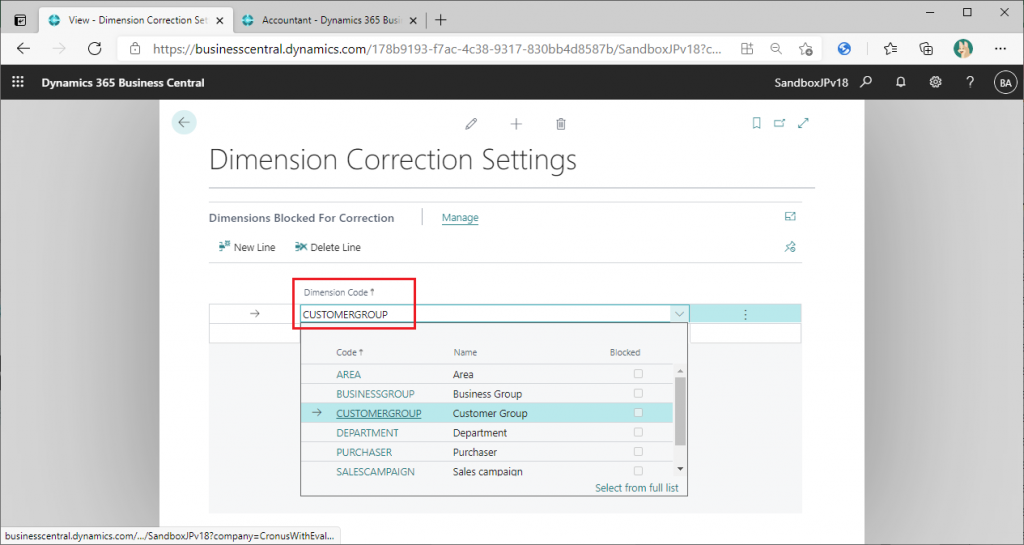Toggle Blocked checkbox for Department row
Viewport: 1024px width, 545px height.
pyautogui.click(x=638, y=432)
